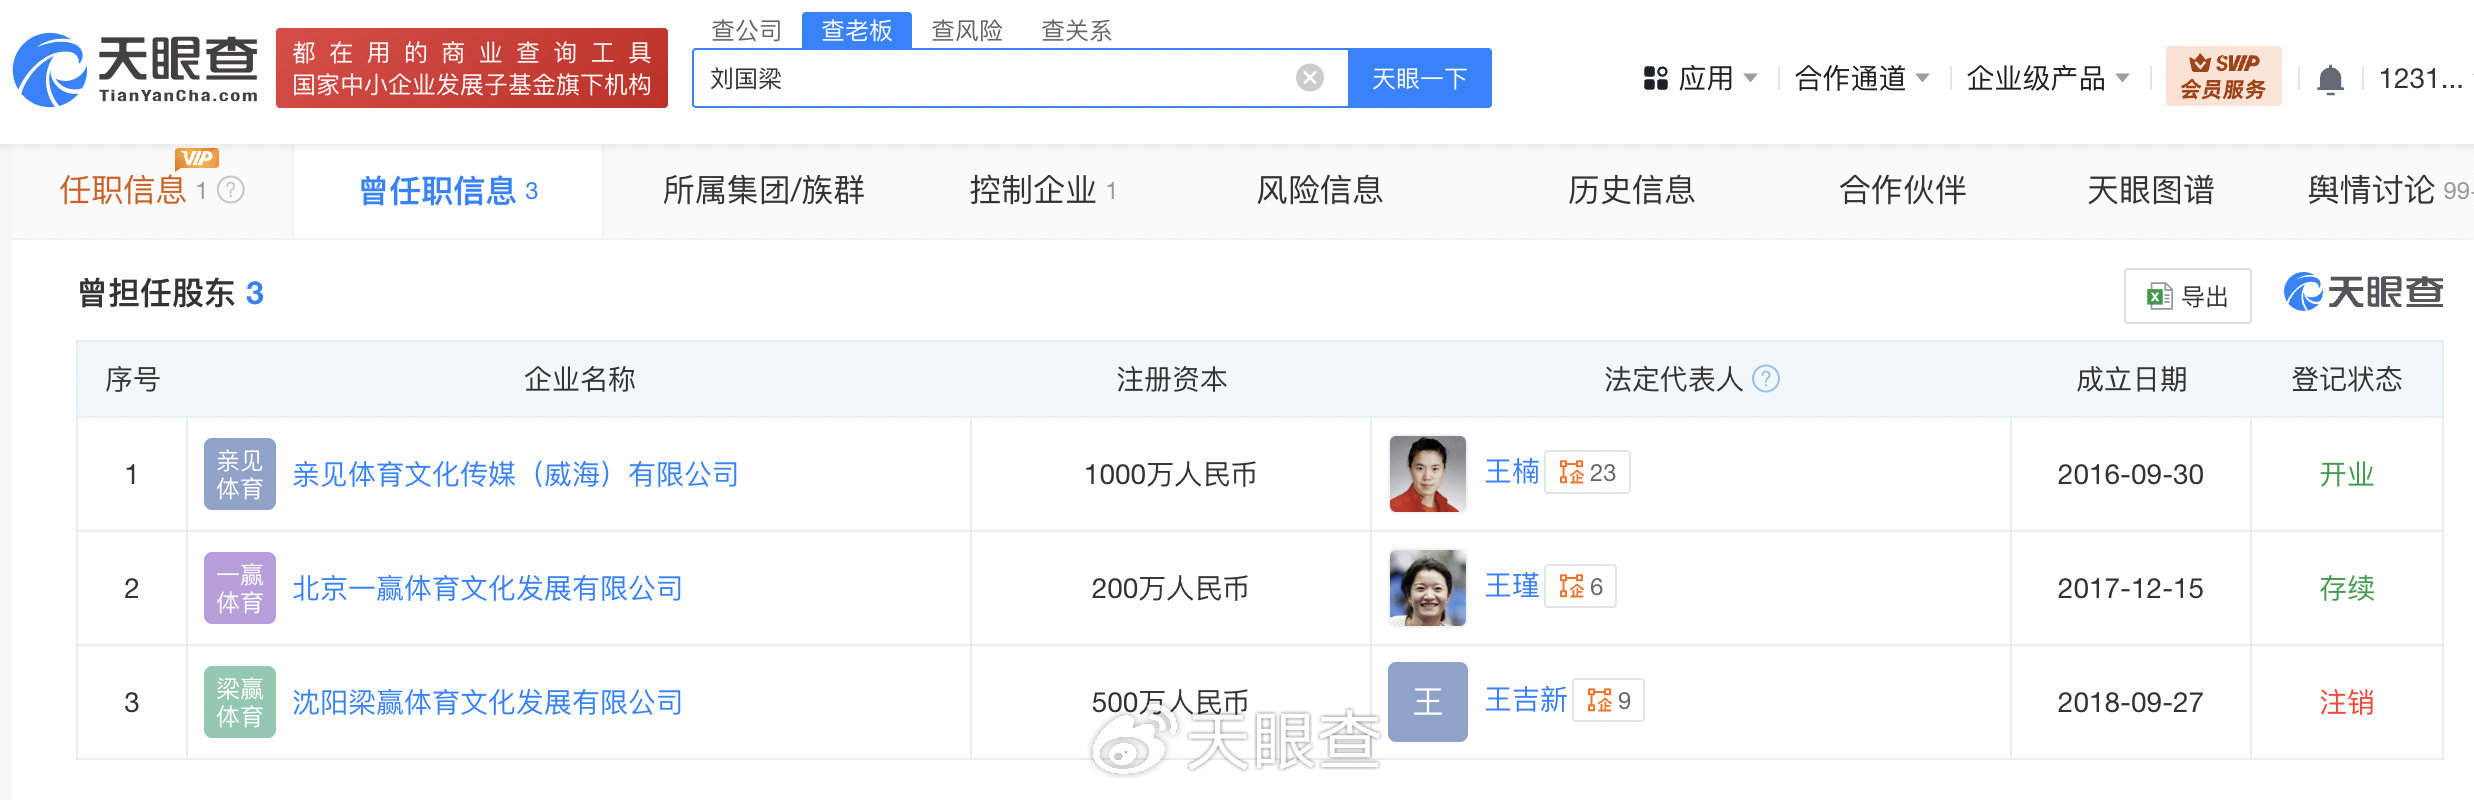Open the 天眼图谱 tab
The image size is (2474, 800).
pos(2151,190)
